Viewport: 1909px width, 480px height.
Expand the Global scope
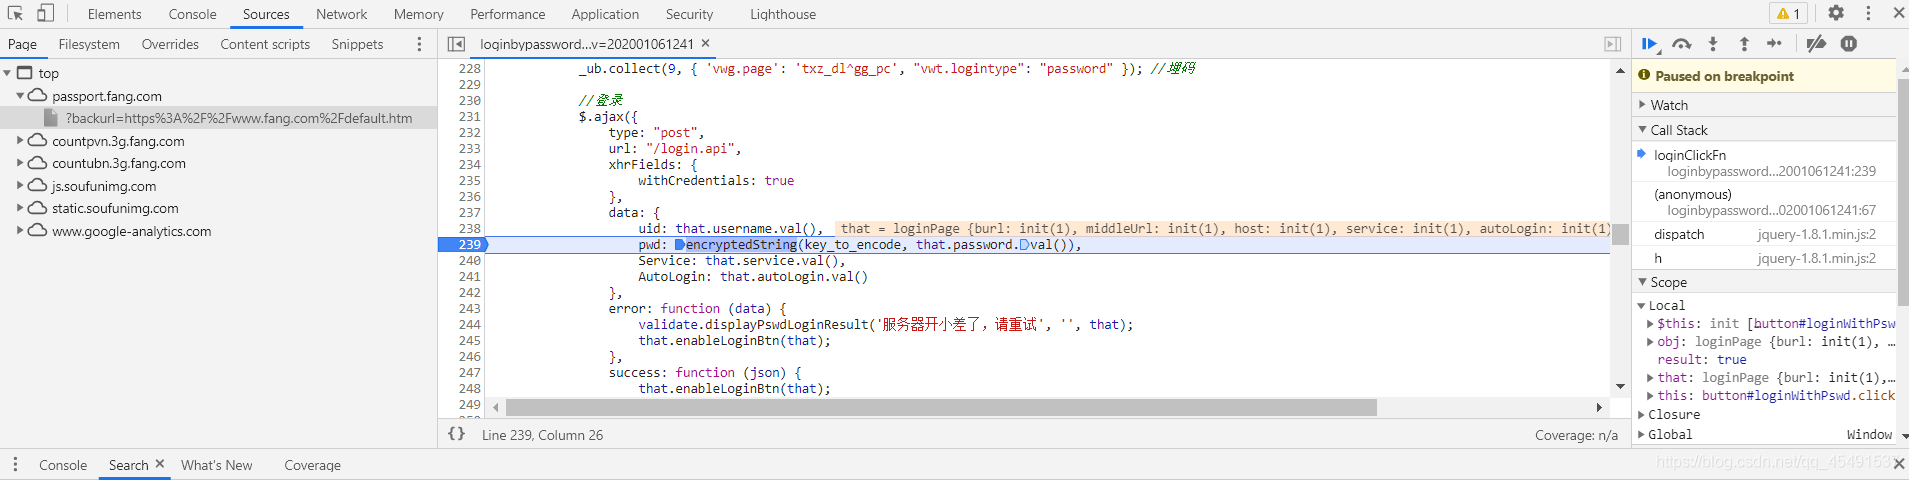[x=1641, y=434]
